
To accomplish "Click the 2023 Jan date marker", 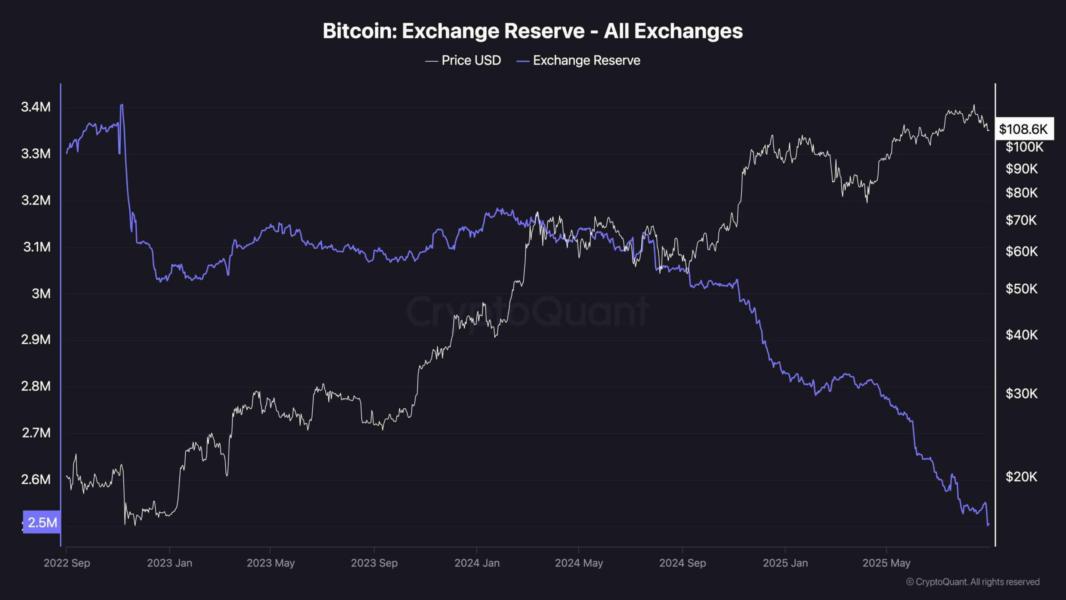I will (x=169, y=563).
